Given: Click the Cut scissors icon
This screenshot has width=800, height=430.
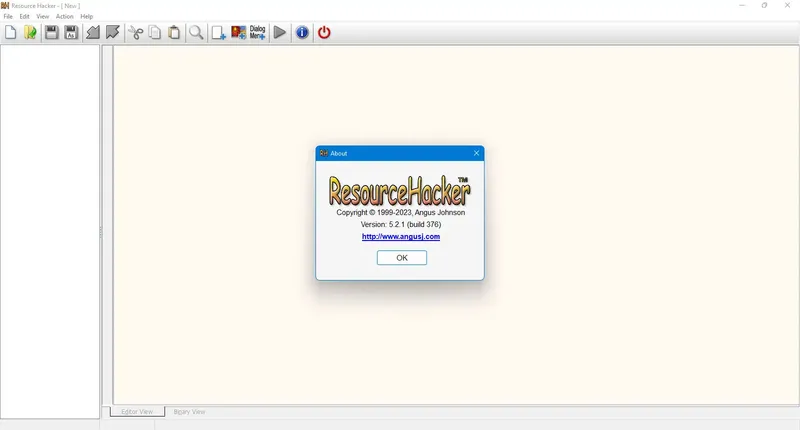Looking at the screenshot, I should click(135, 33).
